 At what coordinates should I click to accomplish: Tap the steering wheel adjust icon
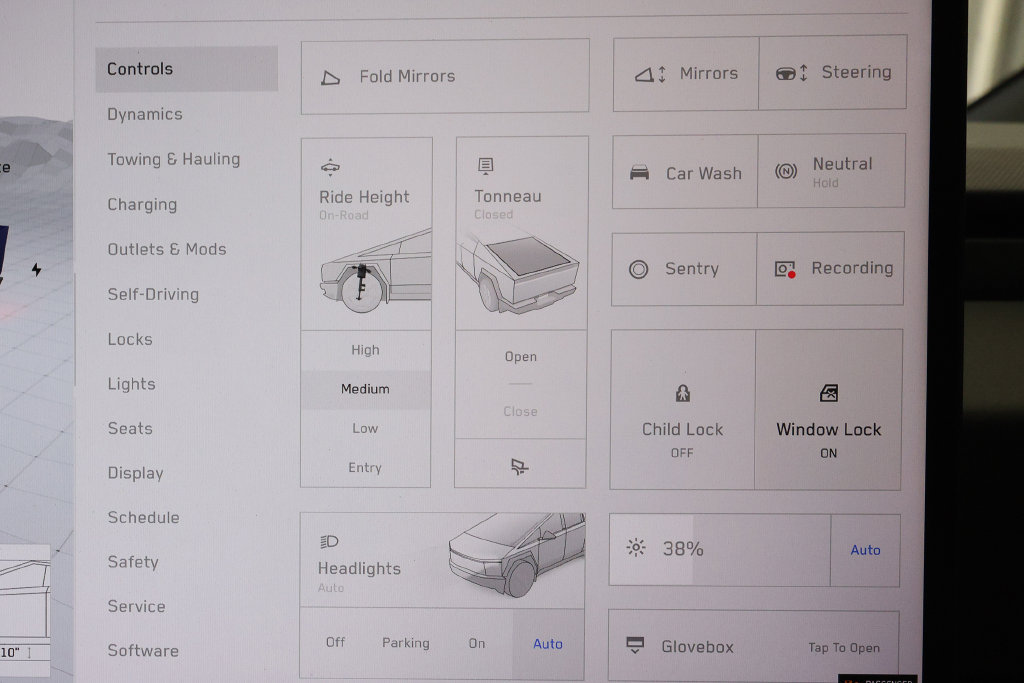coord(792,73)
